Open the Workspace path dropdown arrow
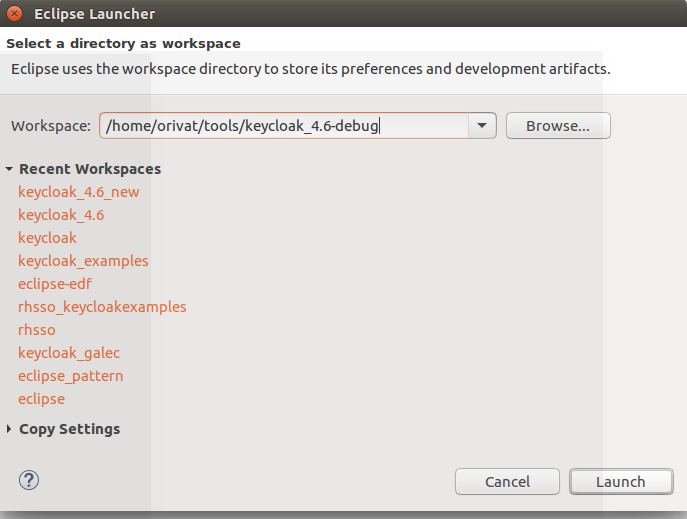687x519 pixels. point(482,126)
